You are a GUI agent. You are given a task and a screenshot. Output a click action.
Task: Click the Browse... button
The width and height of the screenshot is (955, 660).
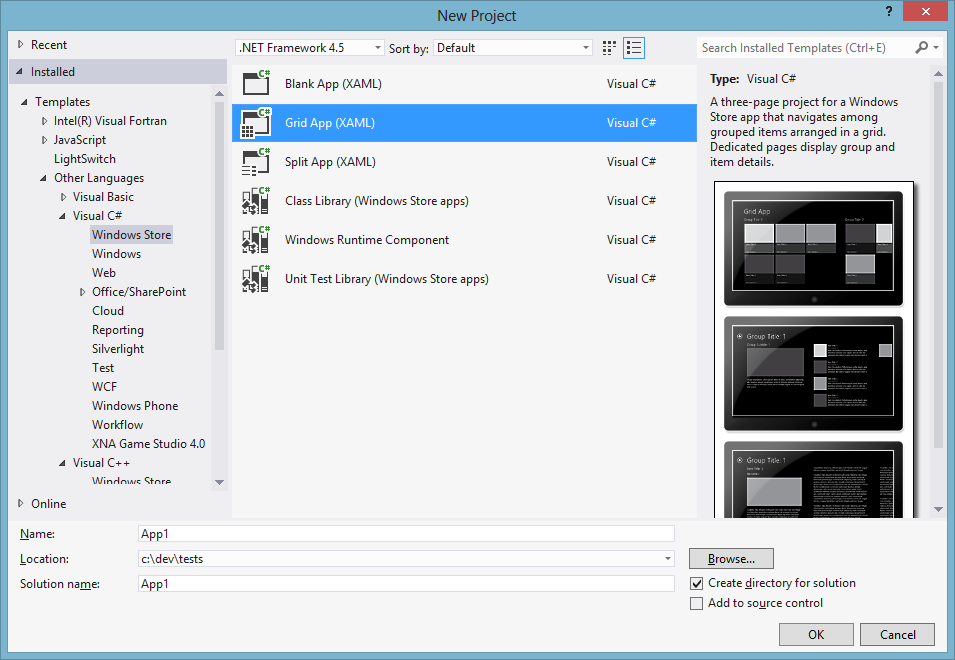point(731,559)
